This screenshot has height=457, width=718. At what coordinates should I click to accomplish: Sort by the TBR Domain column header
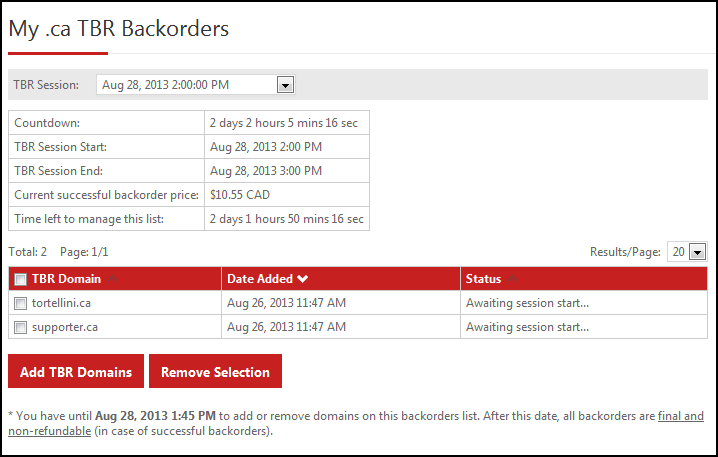pos(66,279)
